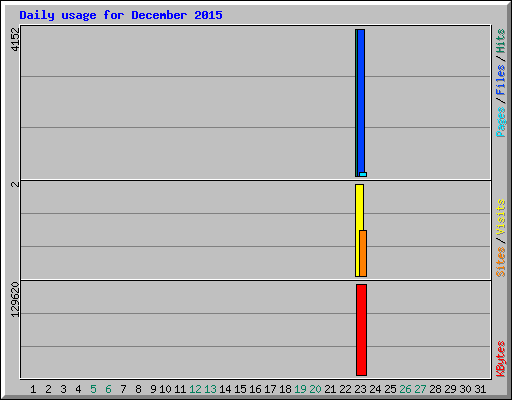
Task: Click the yellow Visits bar for day 23
Action: pyautogui.click(x=359, y=230)
